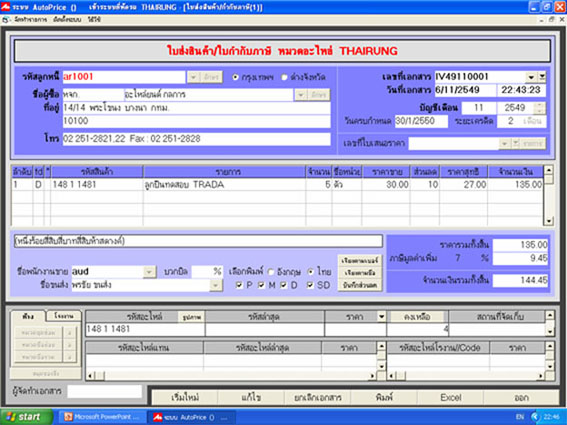Click the due date field 30/1/2550
The width and height of the screenshot is (567, 425).
421,121
